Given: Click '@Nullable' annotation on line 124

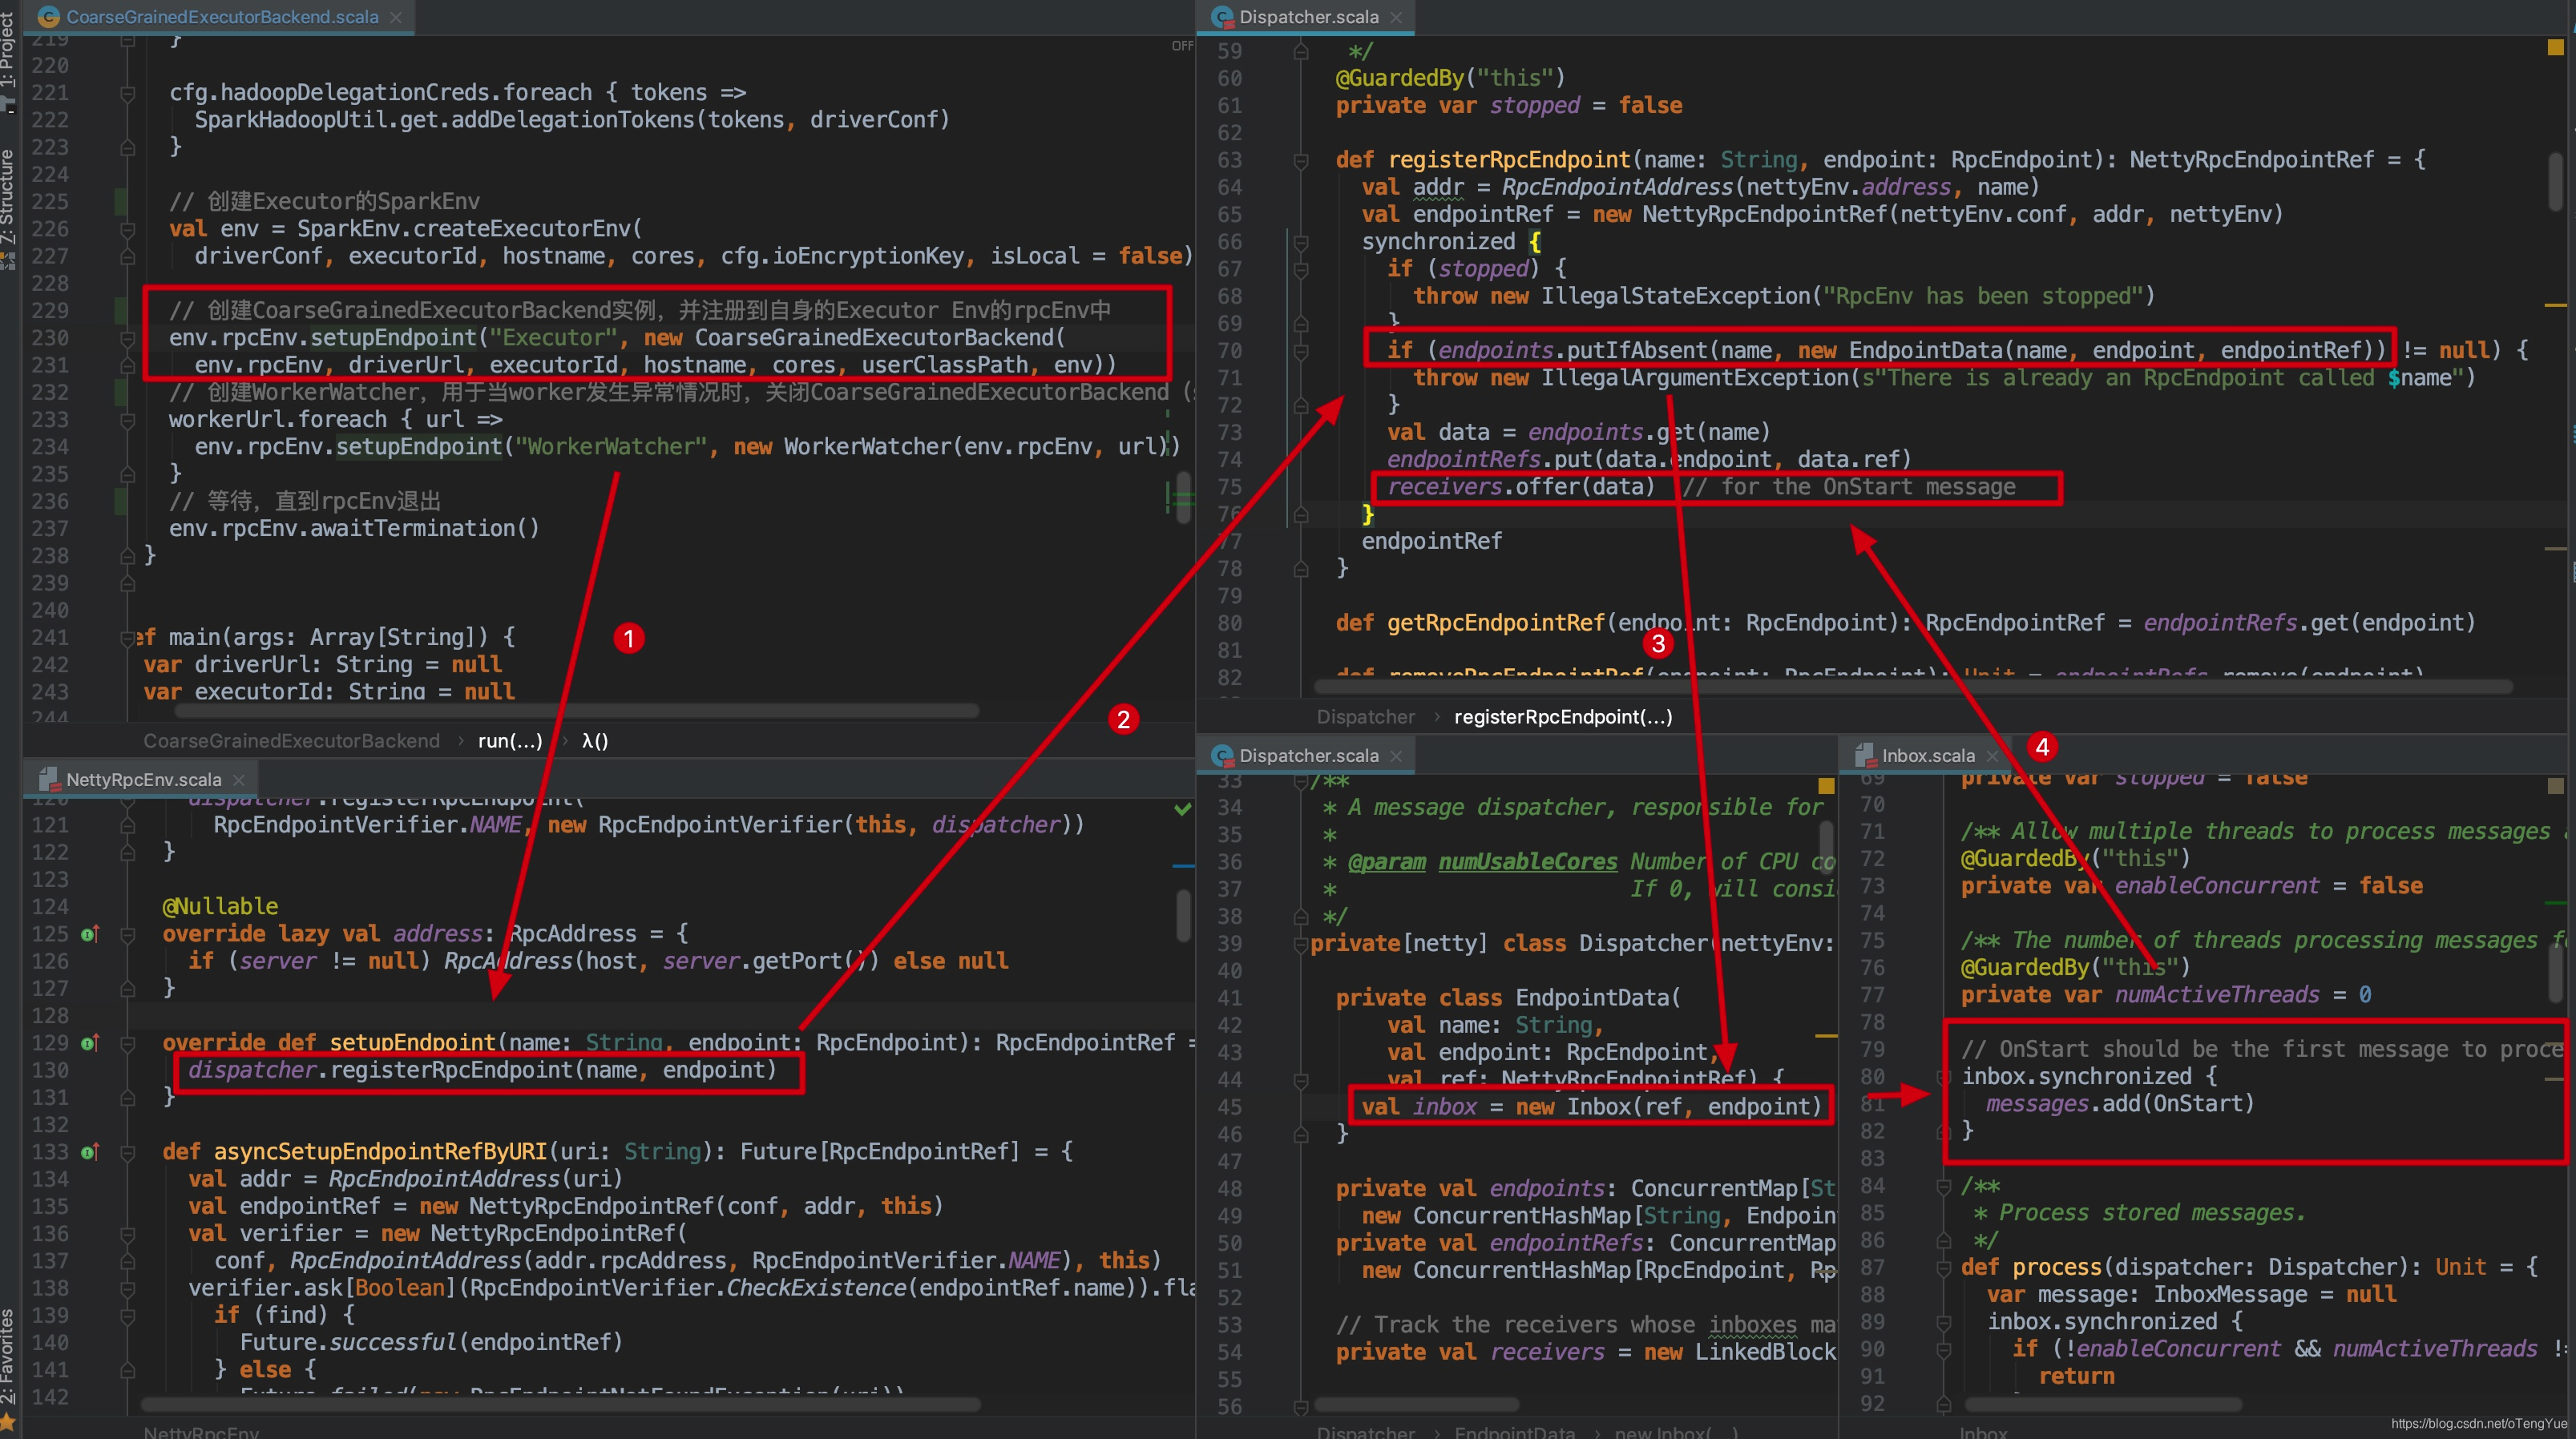Looking at the screenshot, I should coord(220,906).
